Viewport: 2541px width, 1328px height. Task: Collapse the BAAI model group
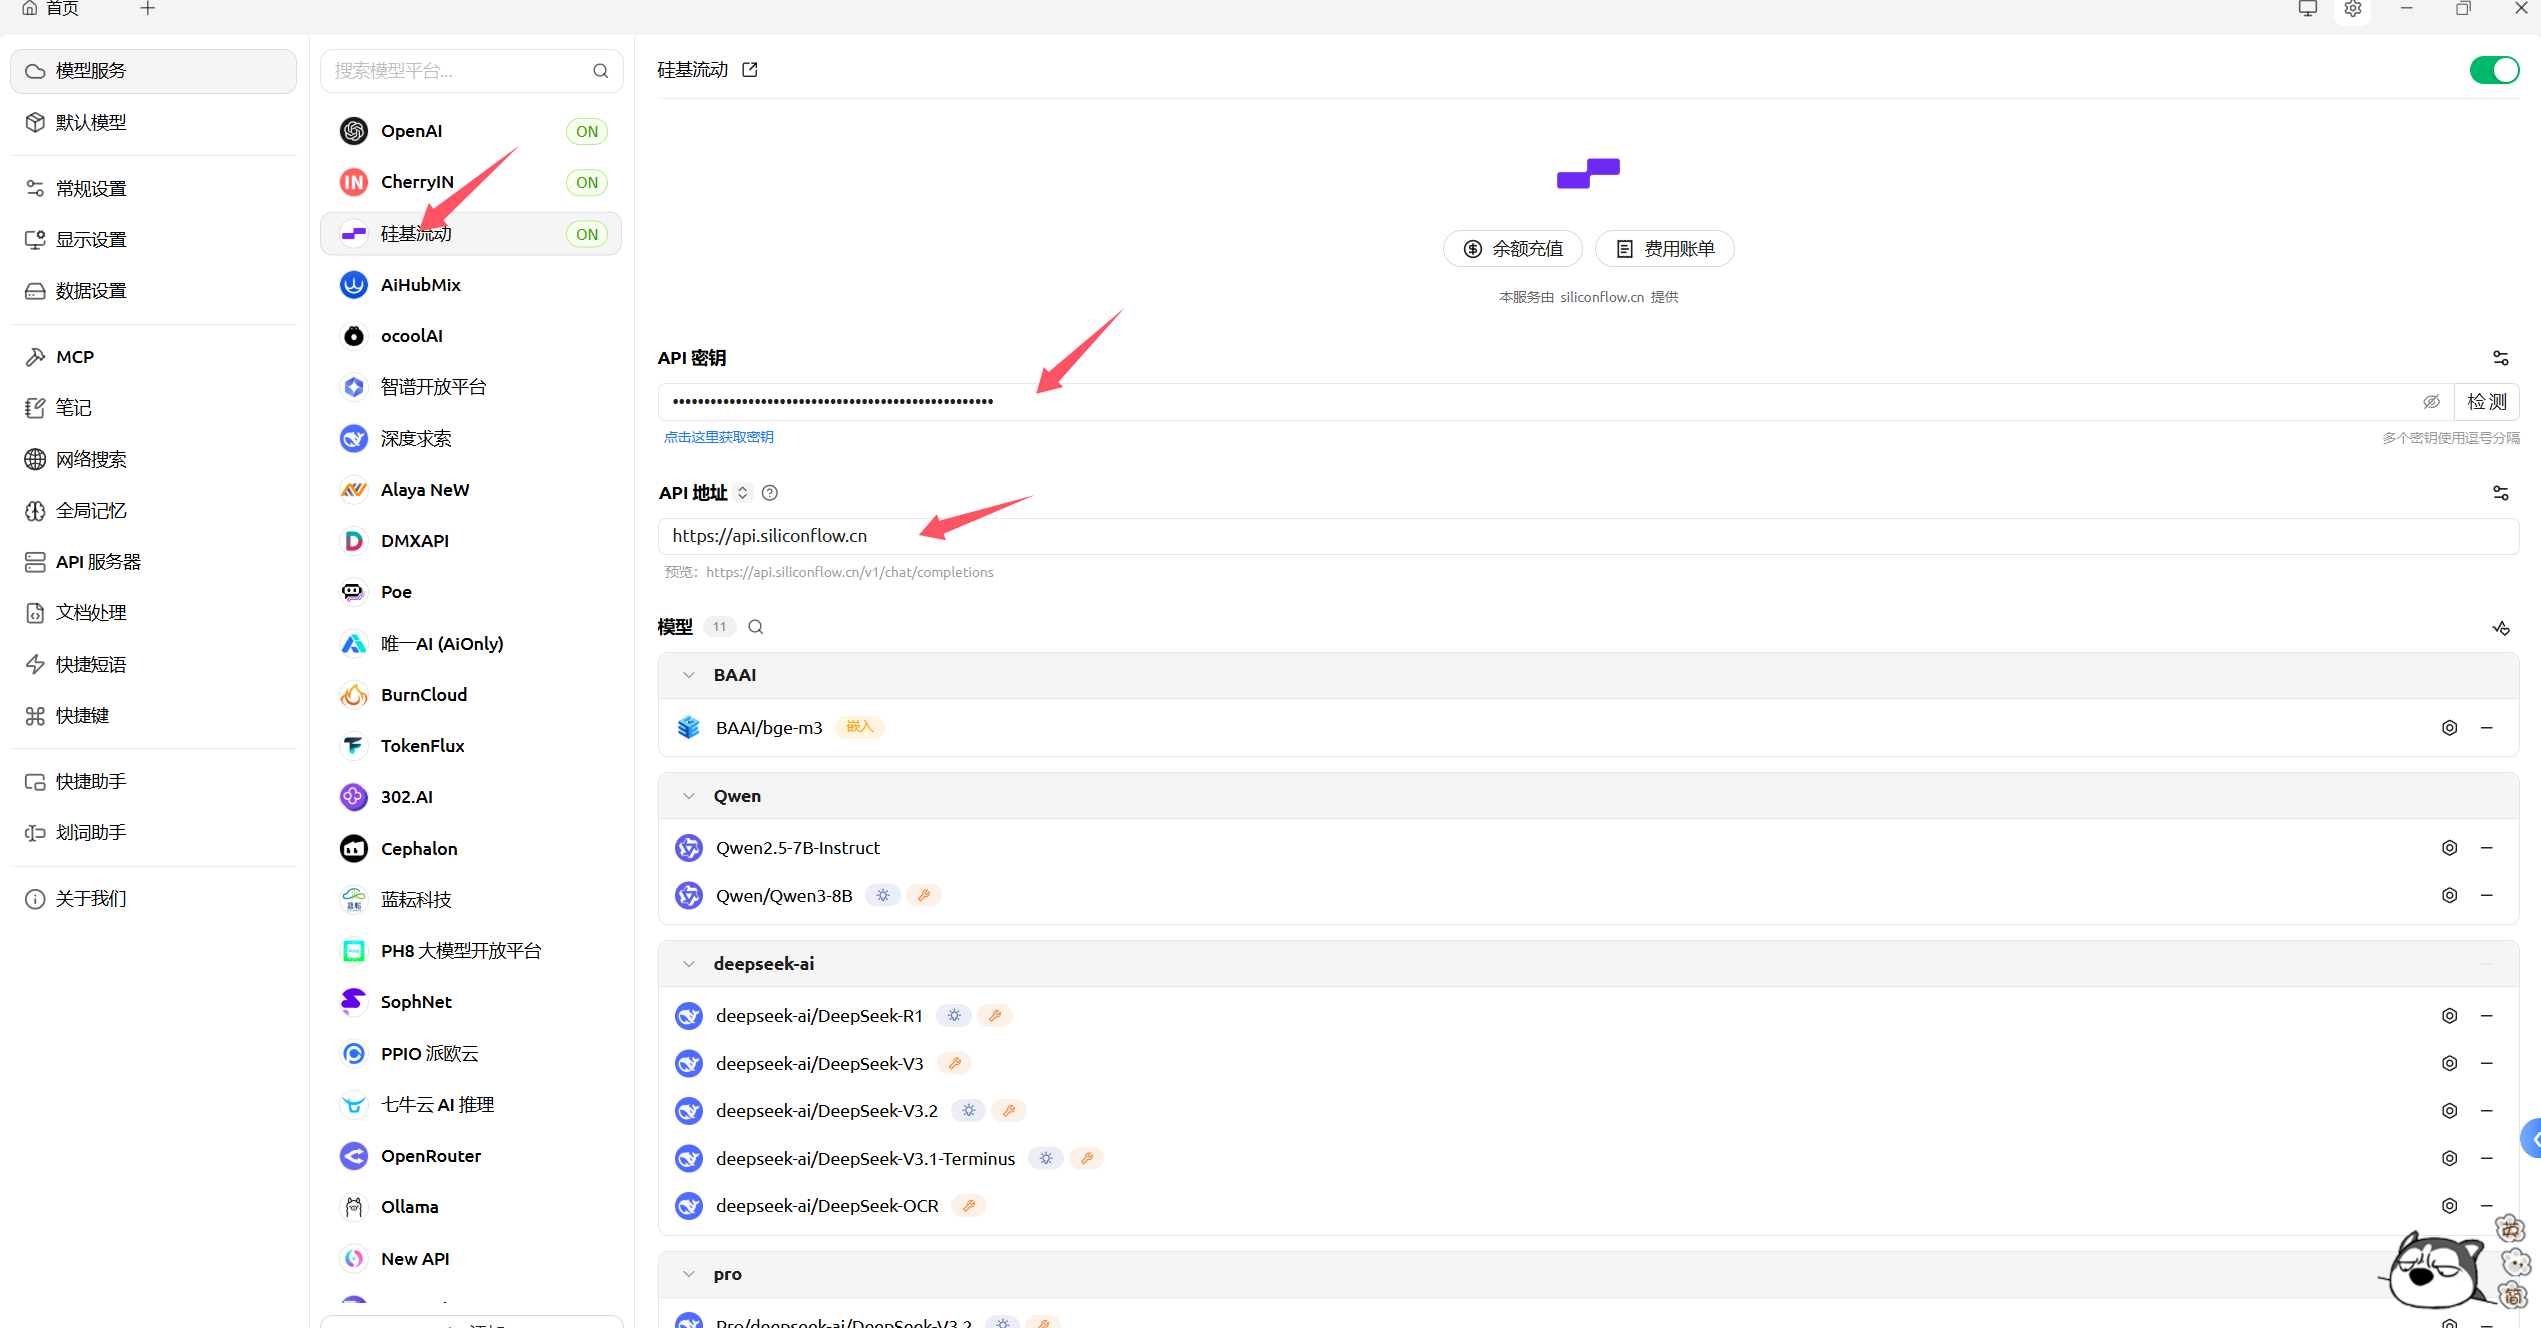click(x=689, y=675)
